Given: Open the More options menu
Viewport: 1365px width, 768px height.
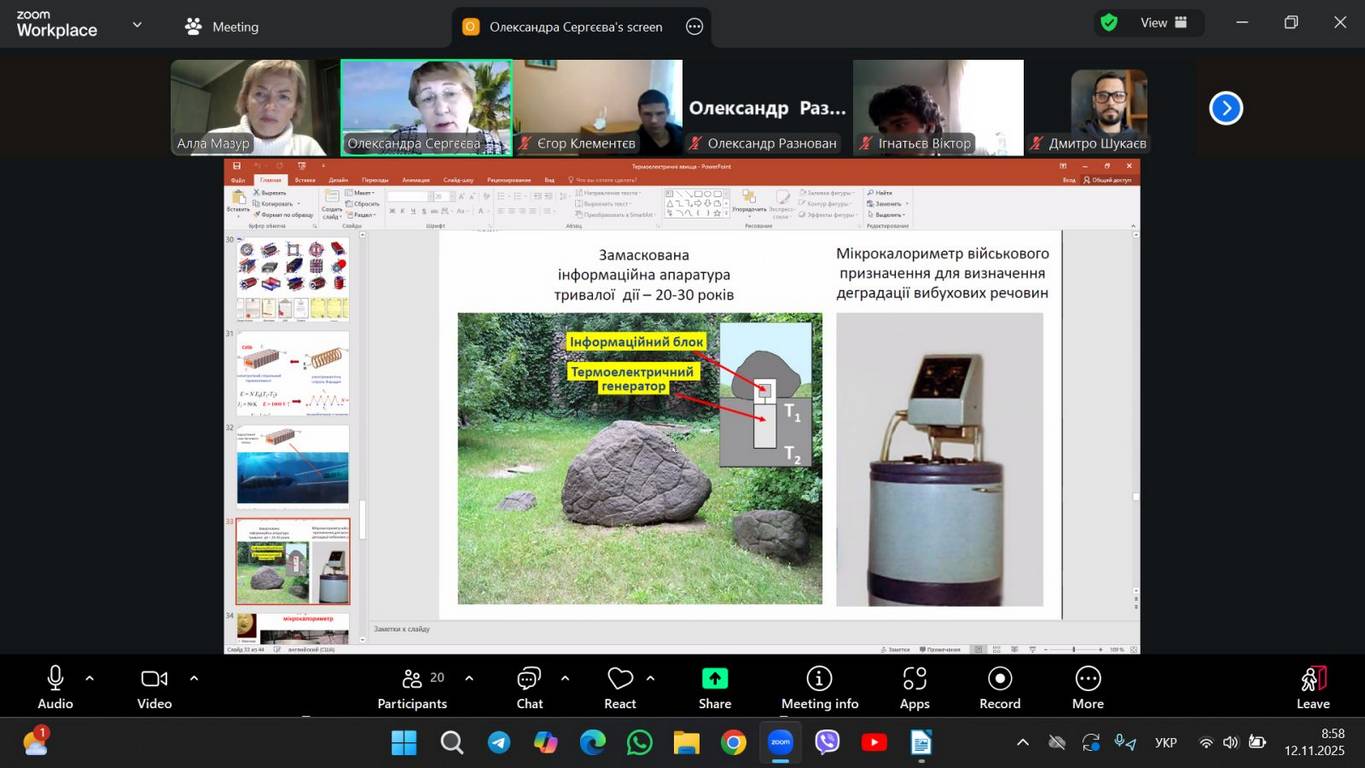Looking at the screenshot, I should pyautogui.click(x=1087, y=687).
